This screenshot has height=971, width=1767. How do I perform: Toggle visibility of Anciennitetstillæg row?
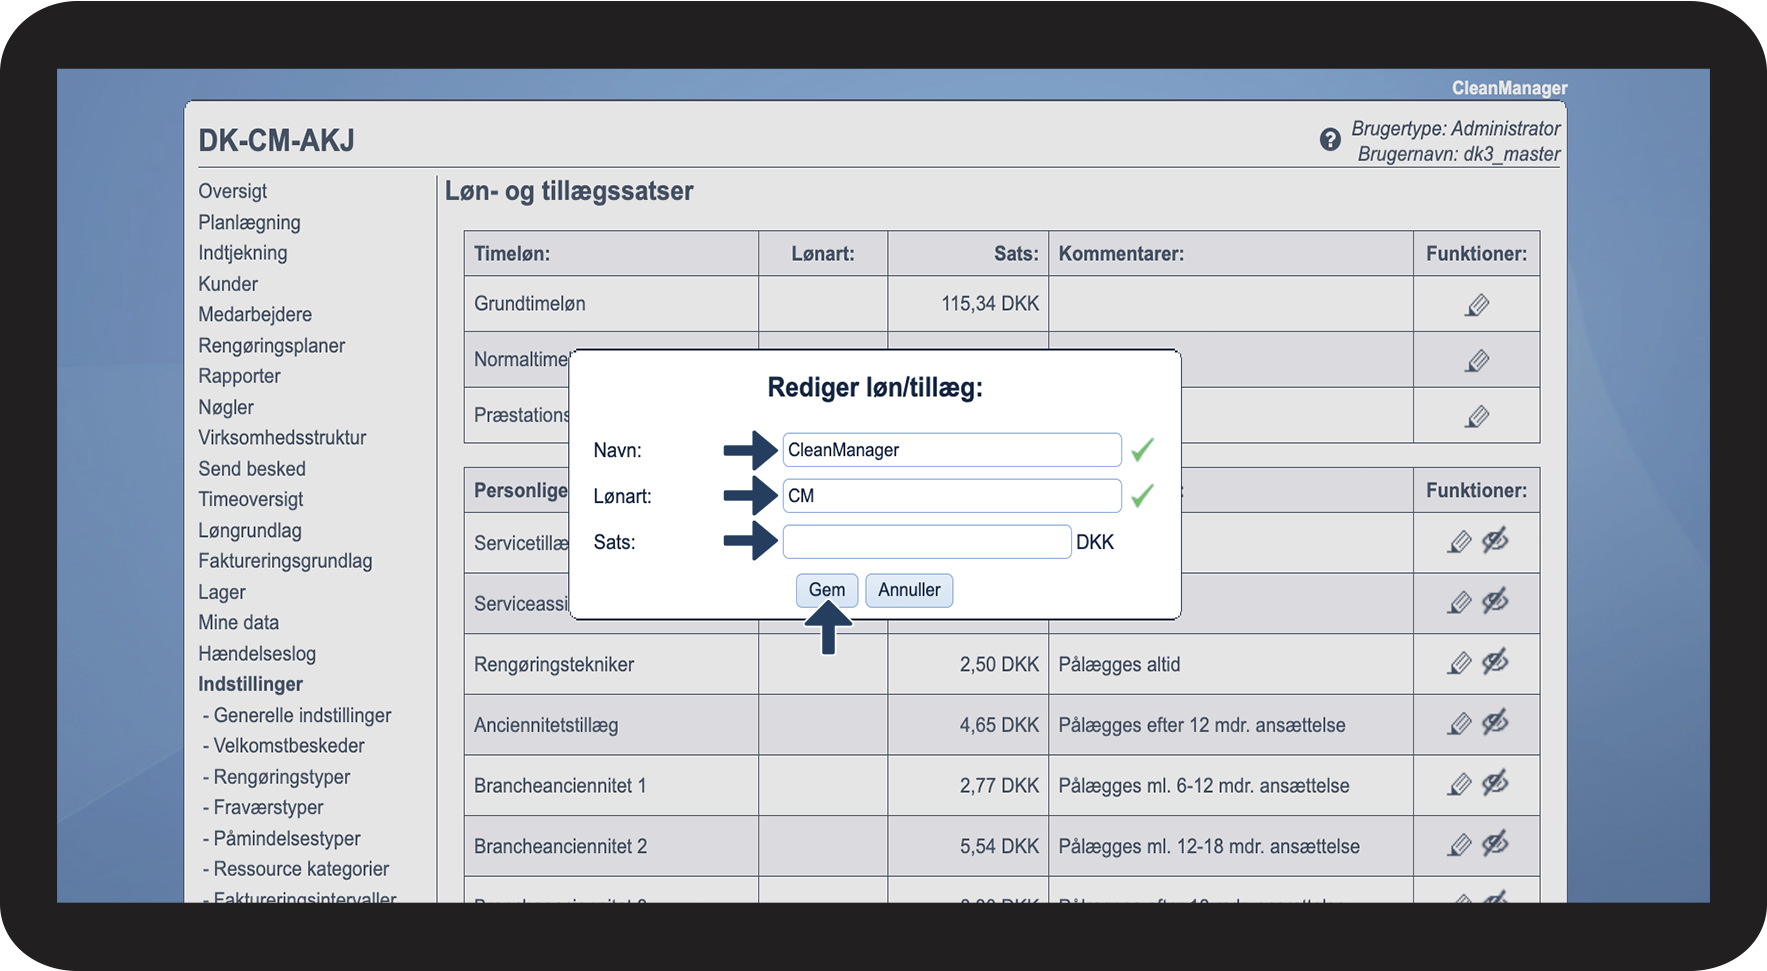pyautogui.click(x=1495, y=723)
